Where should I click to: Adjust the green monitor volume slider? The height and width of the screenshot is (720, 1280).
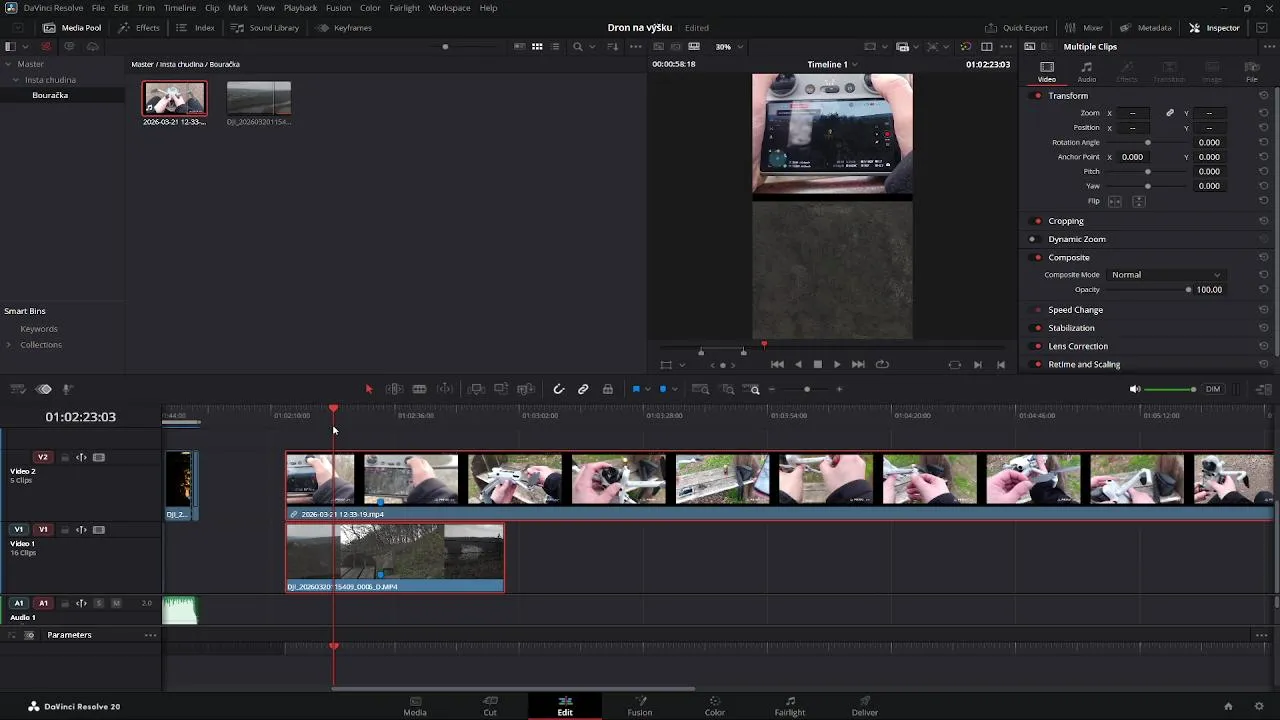click(x=1169, y=389)
